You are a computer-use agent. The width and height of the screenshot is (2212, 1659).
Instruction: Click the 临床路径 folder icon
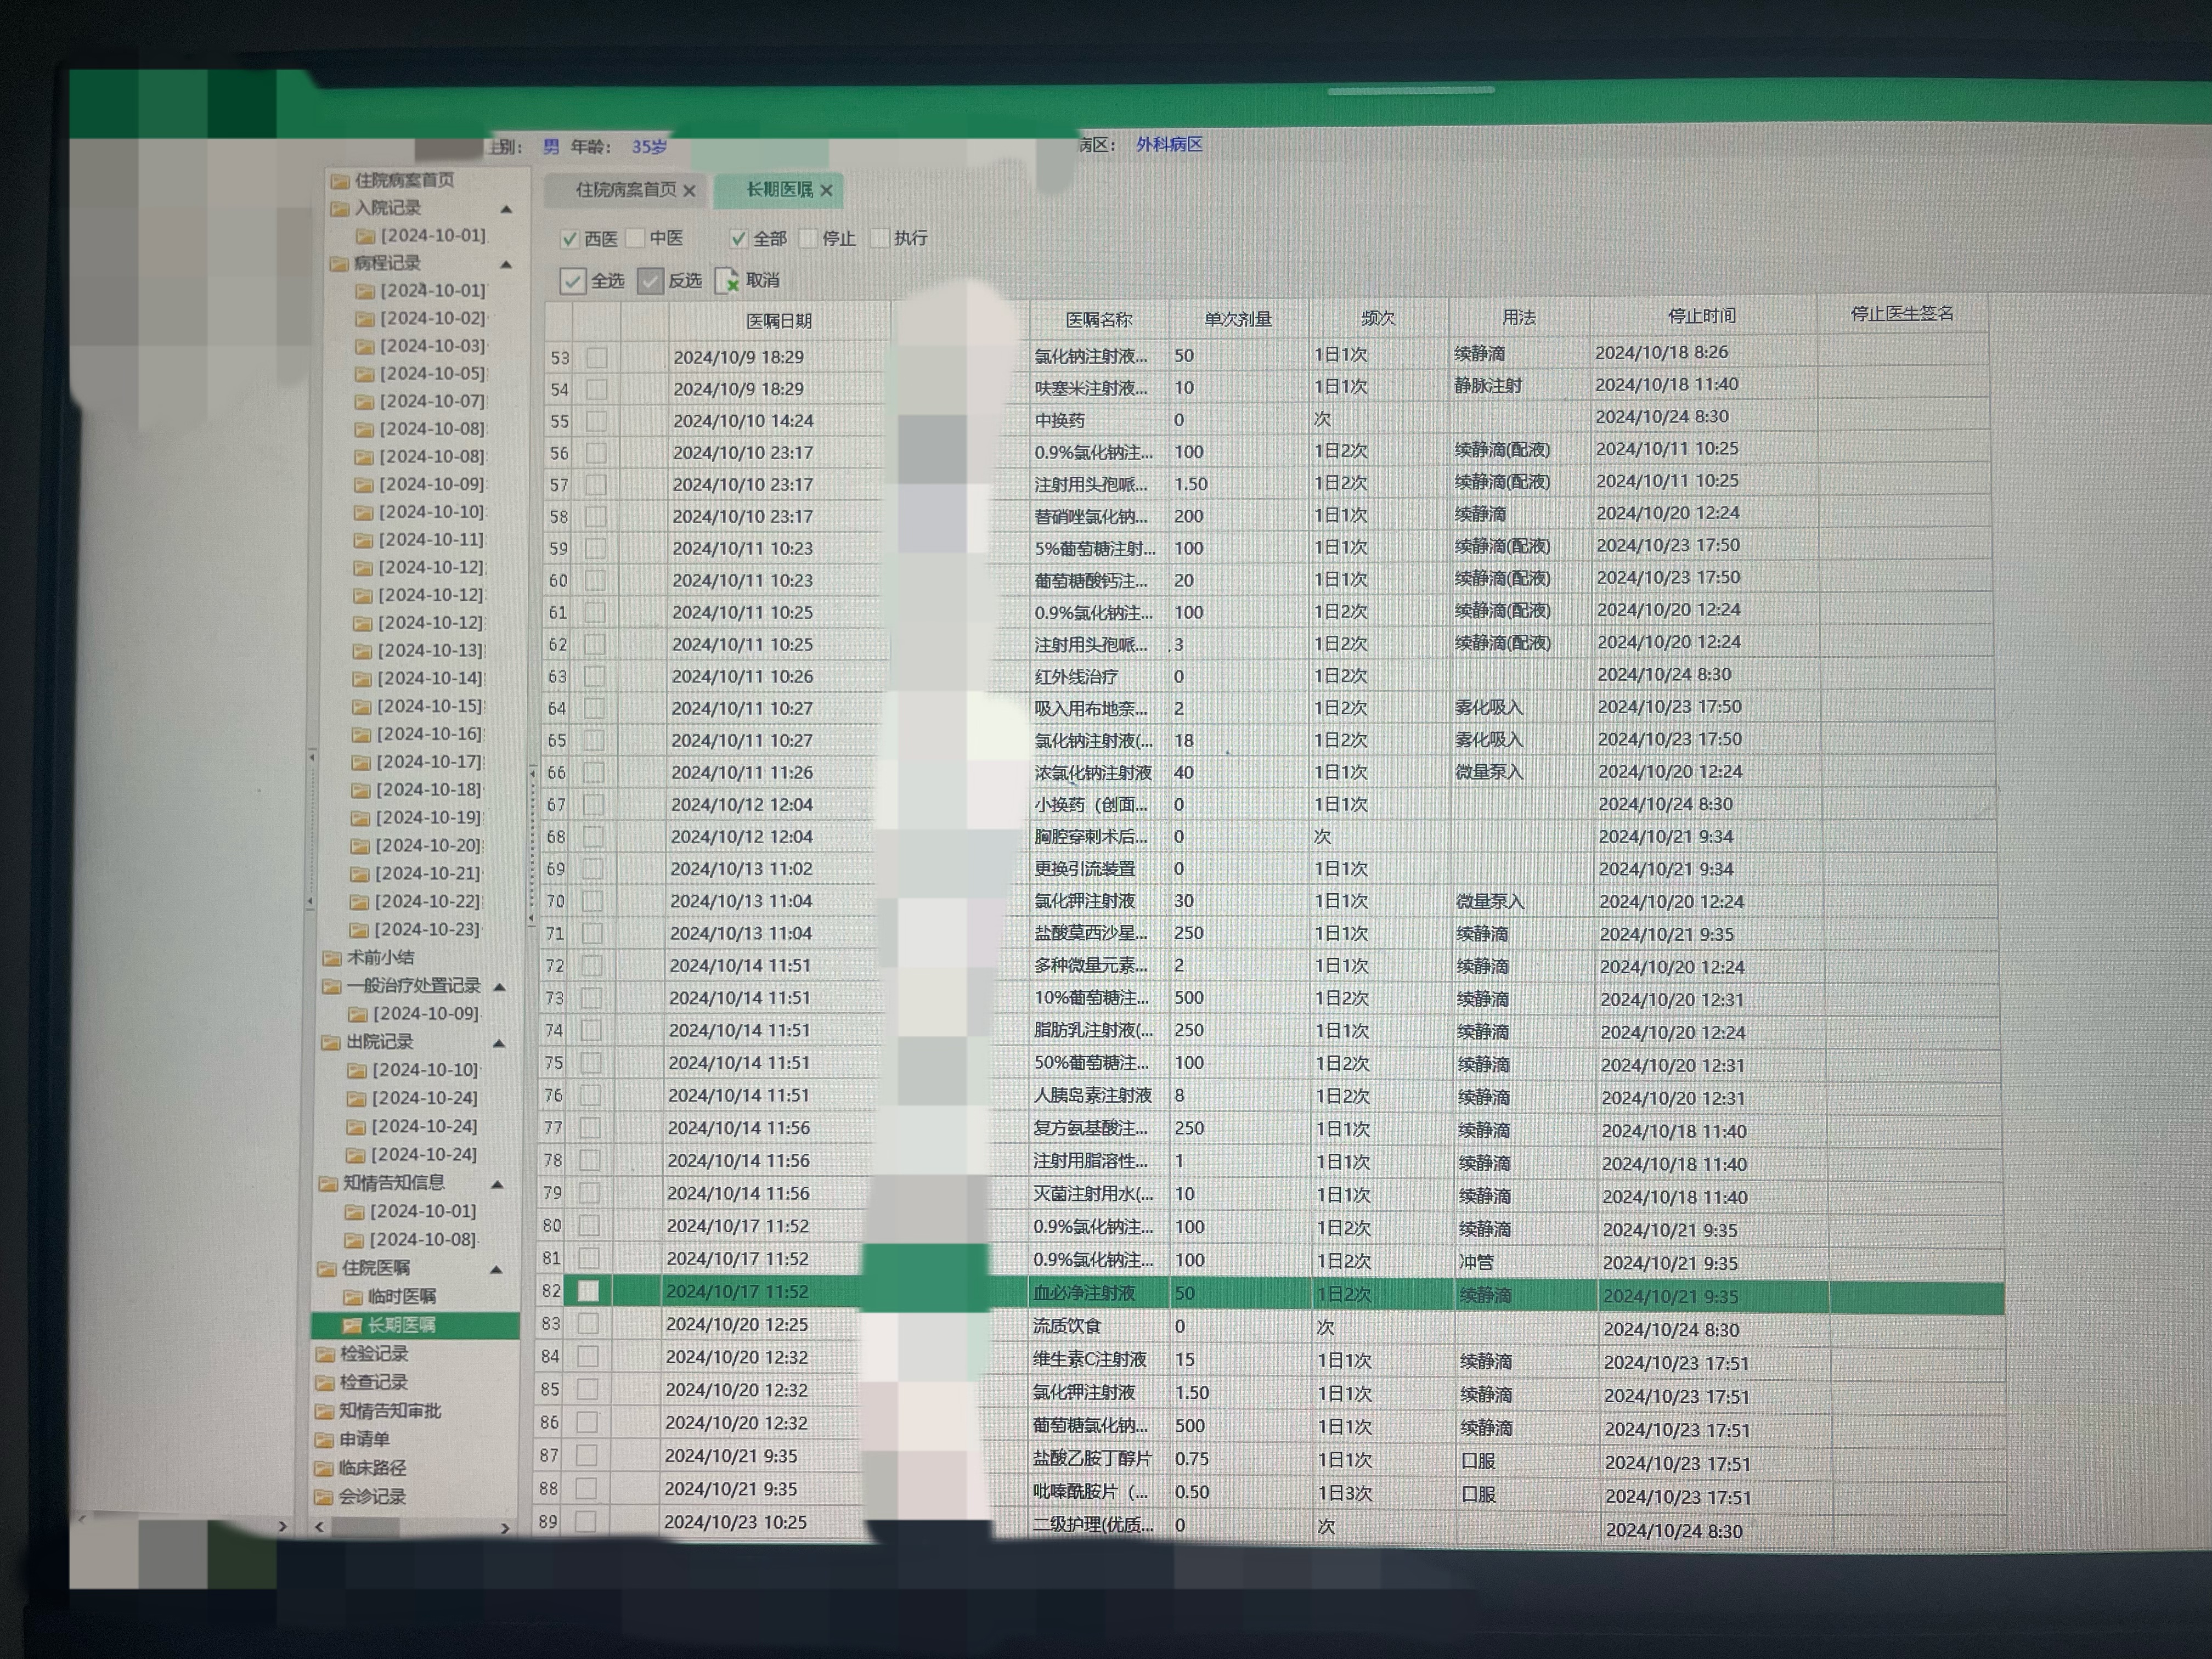(323, 1468)
